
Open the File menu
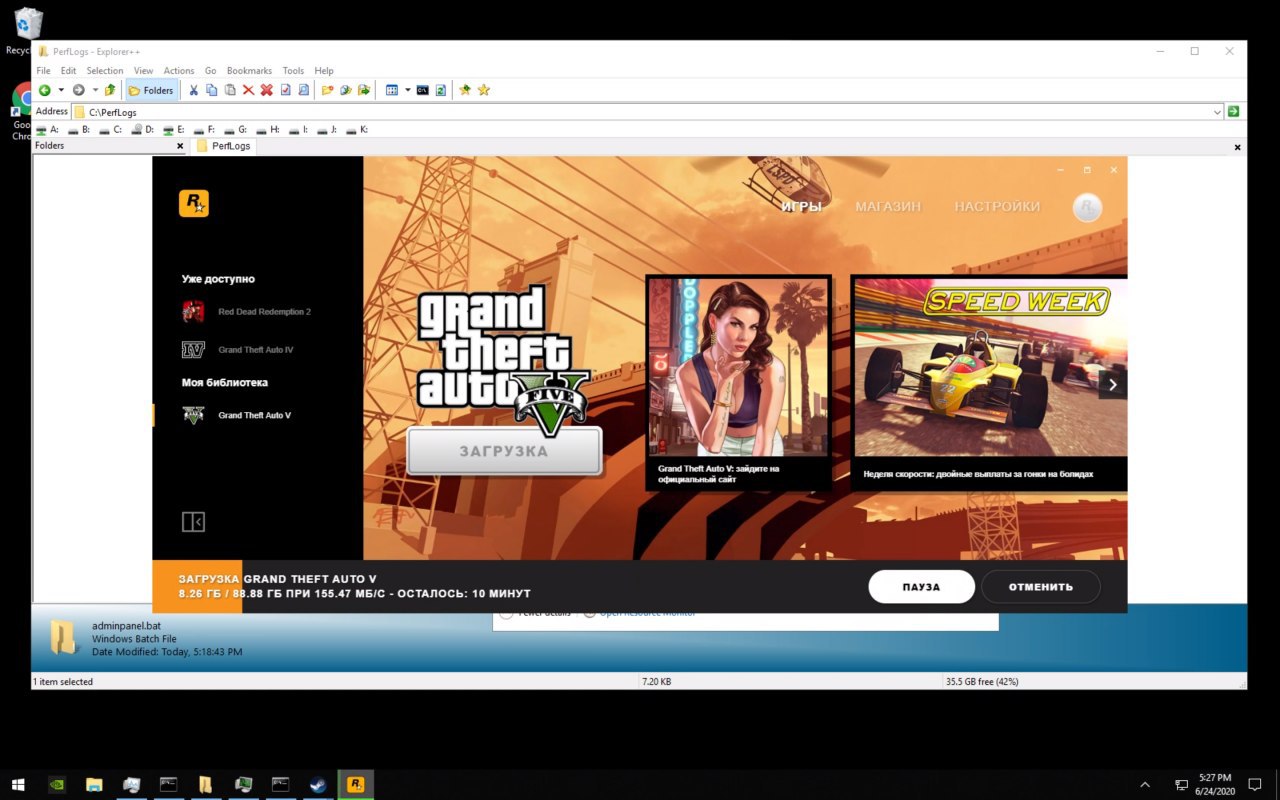point(43,71)
